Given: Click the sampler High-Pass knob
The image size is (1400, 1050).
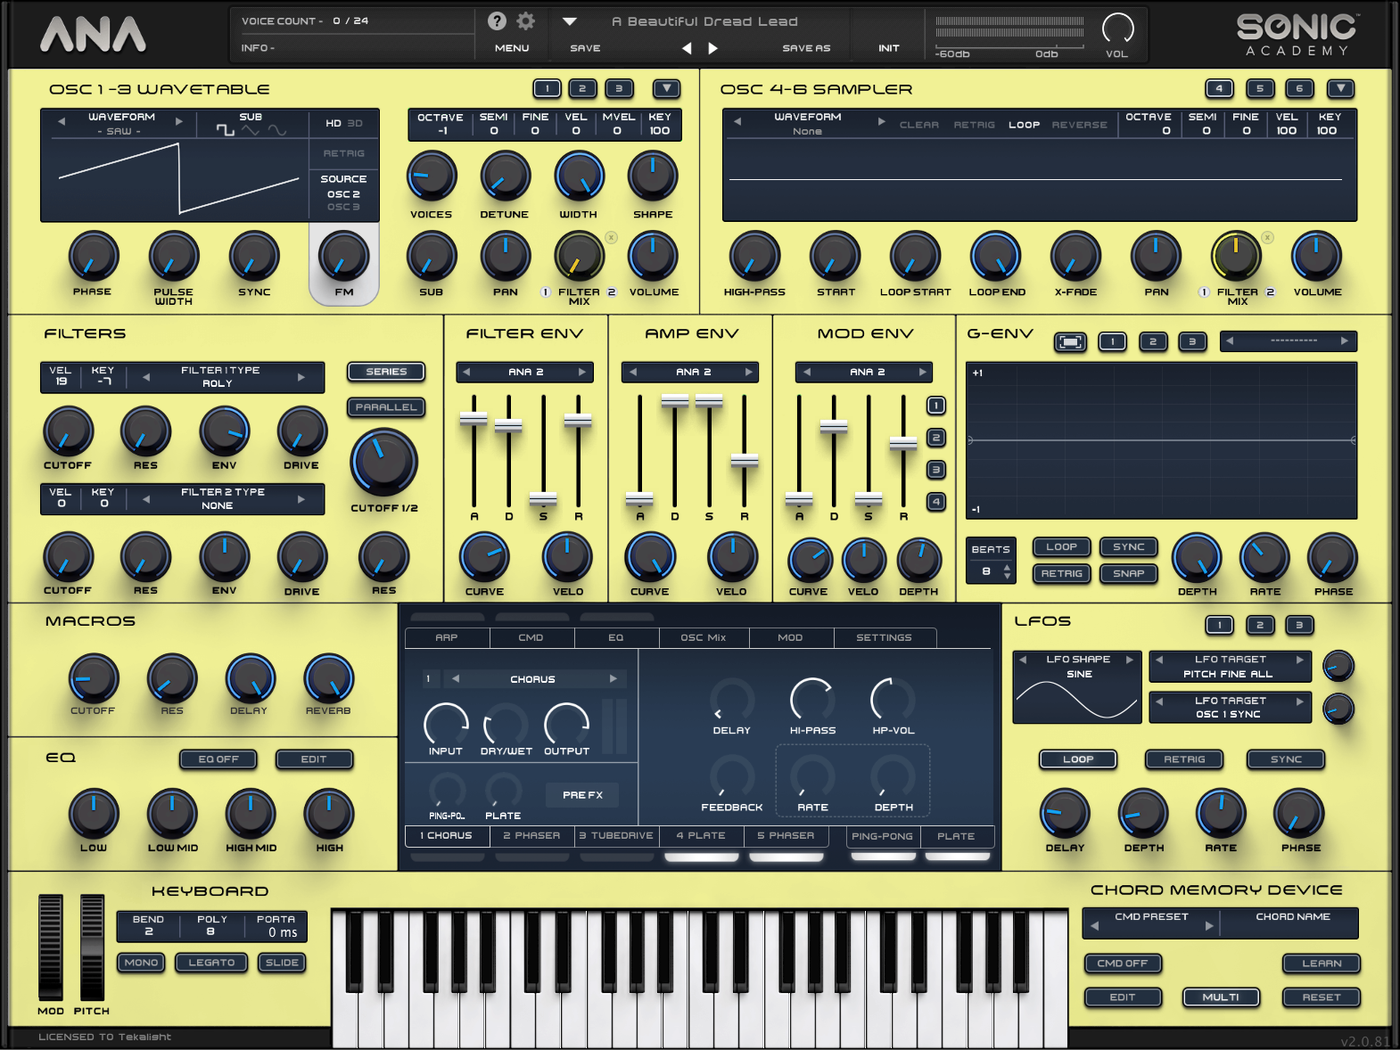Looking at the screenshot, I should tap(755, 256).
